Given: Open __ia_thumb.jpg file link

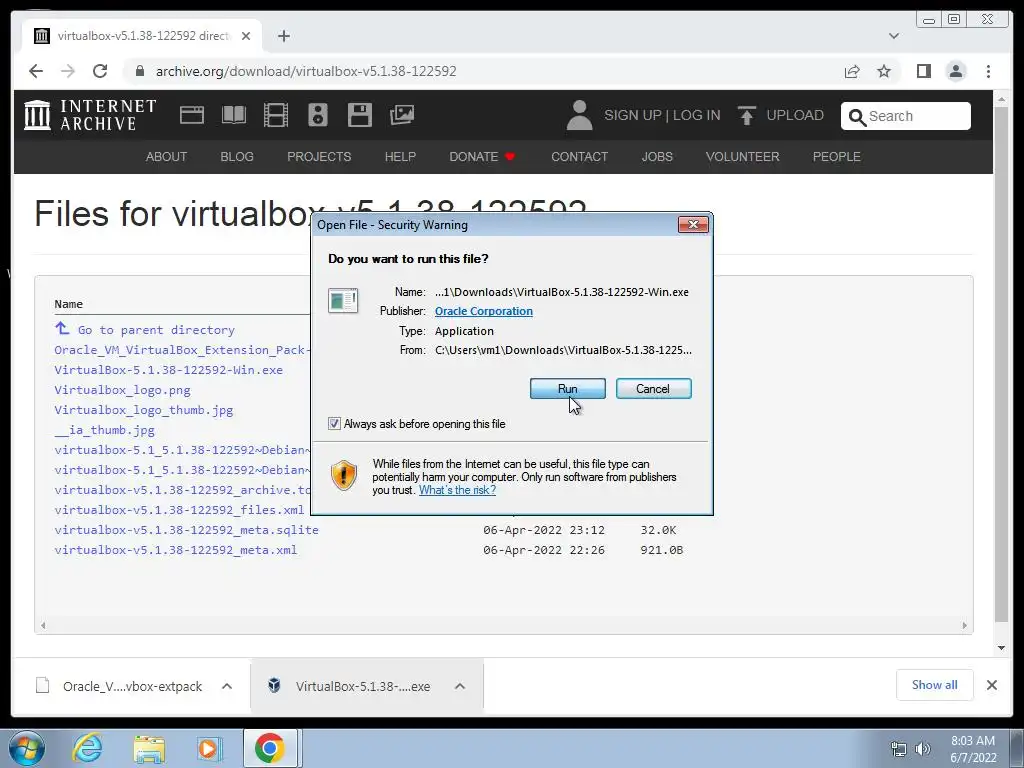Looking at the screenshot, I should (104, 430).
